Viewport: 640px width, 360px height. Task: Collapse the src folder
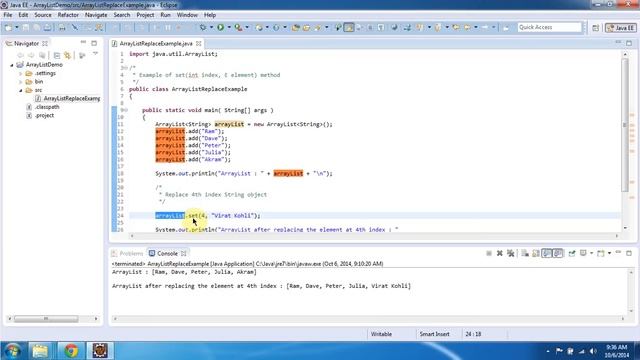click(x=20, y=90)
